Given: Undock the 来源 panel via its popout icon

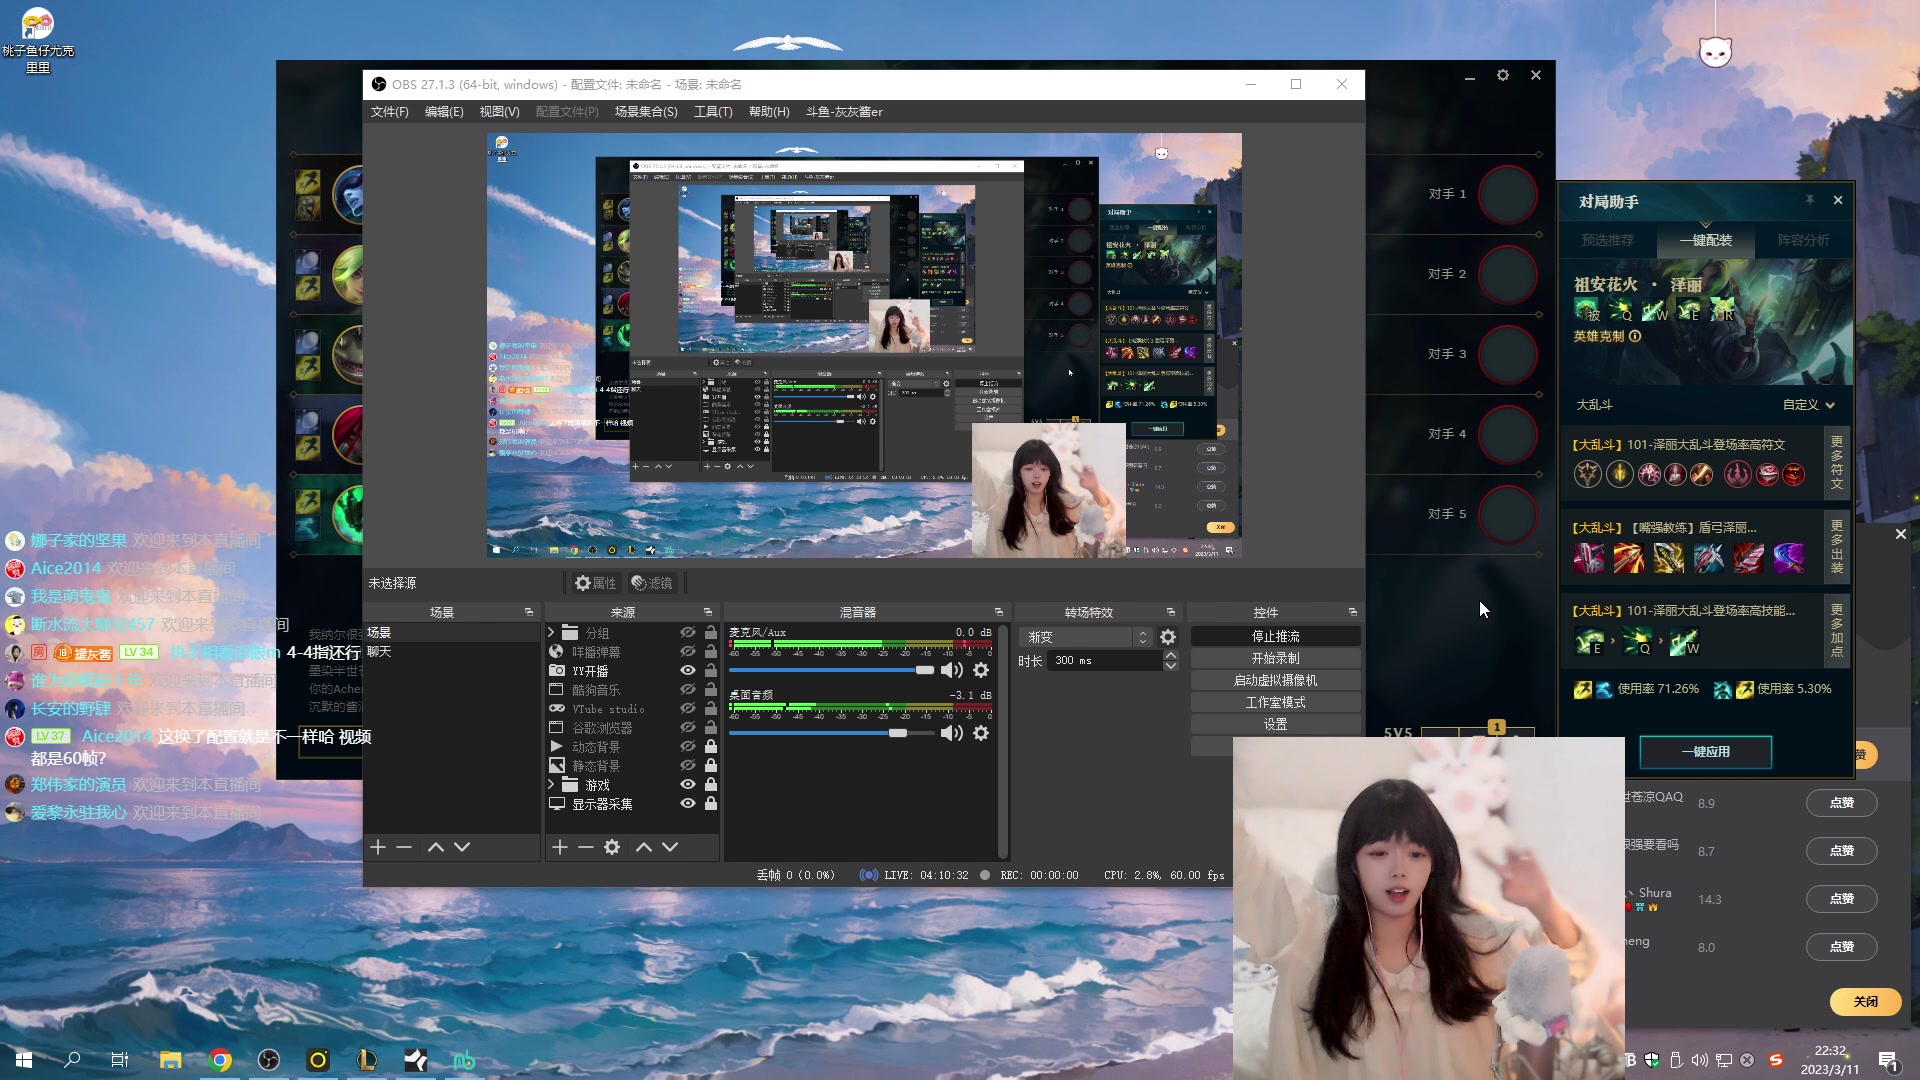Looking at the screenshot, I should coord(708,612).
